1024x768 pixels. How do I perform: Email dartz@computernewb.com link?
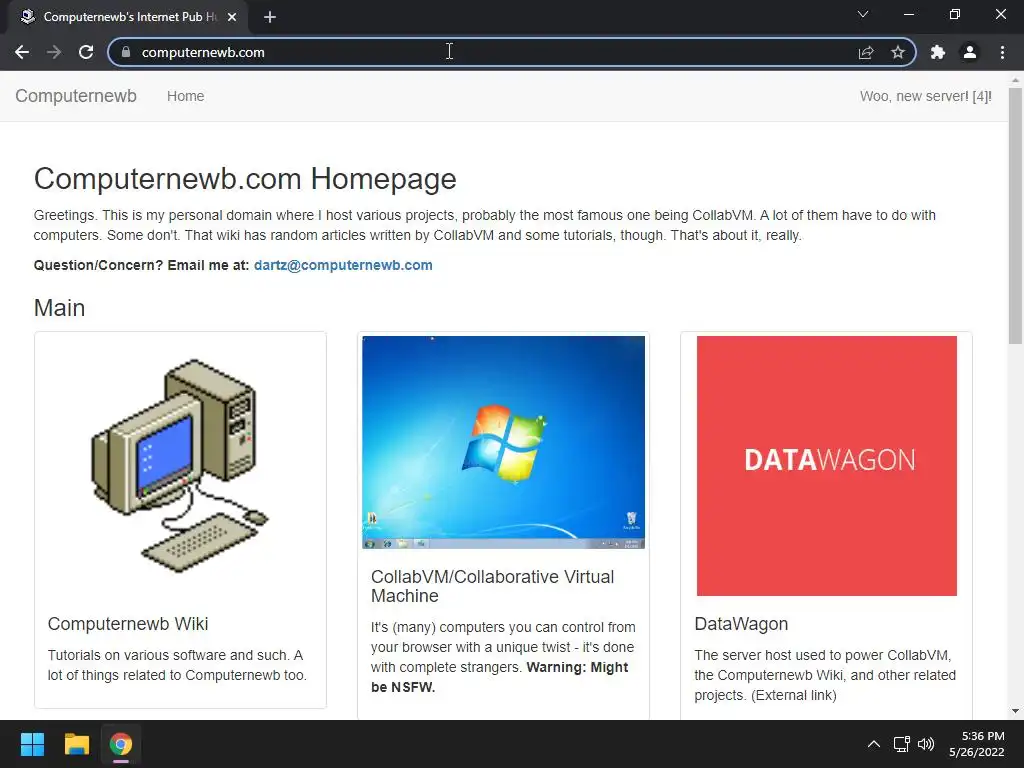click(x=343, y=265)
